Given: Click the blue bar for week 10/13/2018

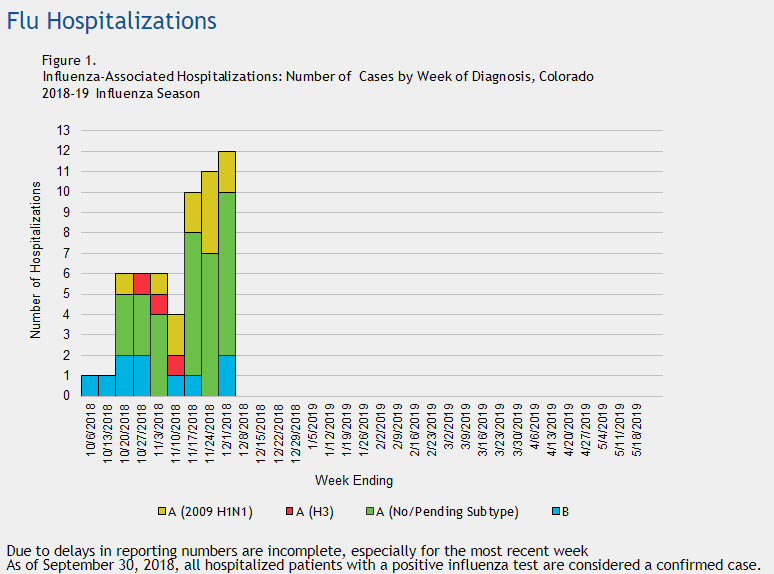Looking at the screenshot, I should (x=107, y=385).
